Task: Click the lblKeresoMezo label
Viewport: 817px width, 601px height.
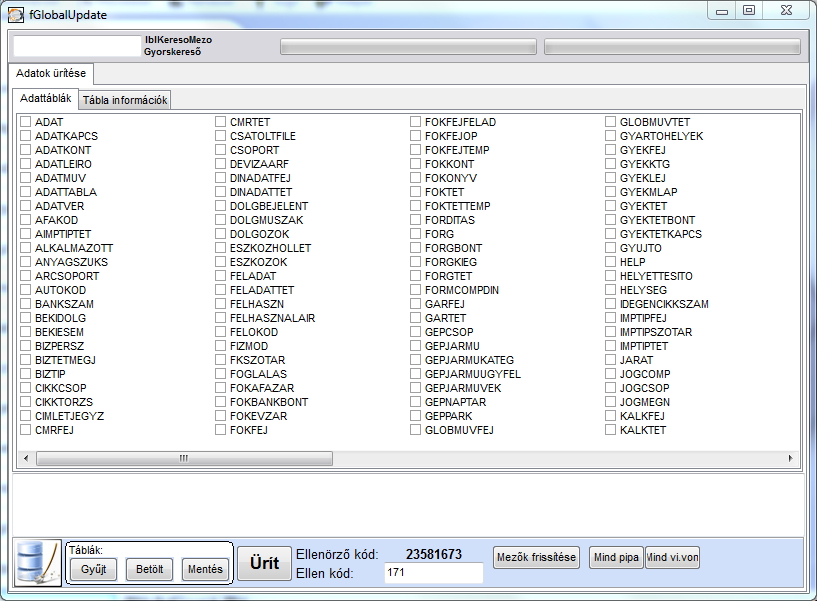Action: tap(178, 40)
